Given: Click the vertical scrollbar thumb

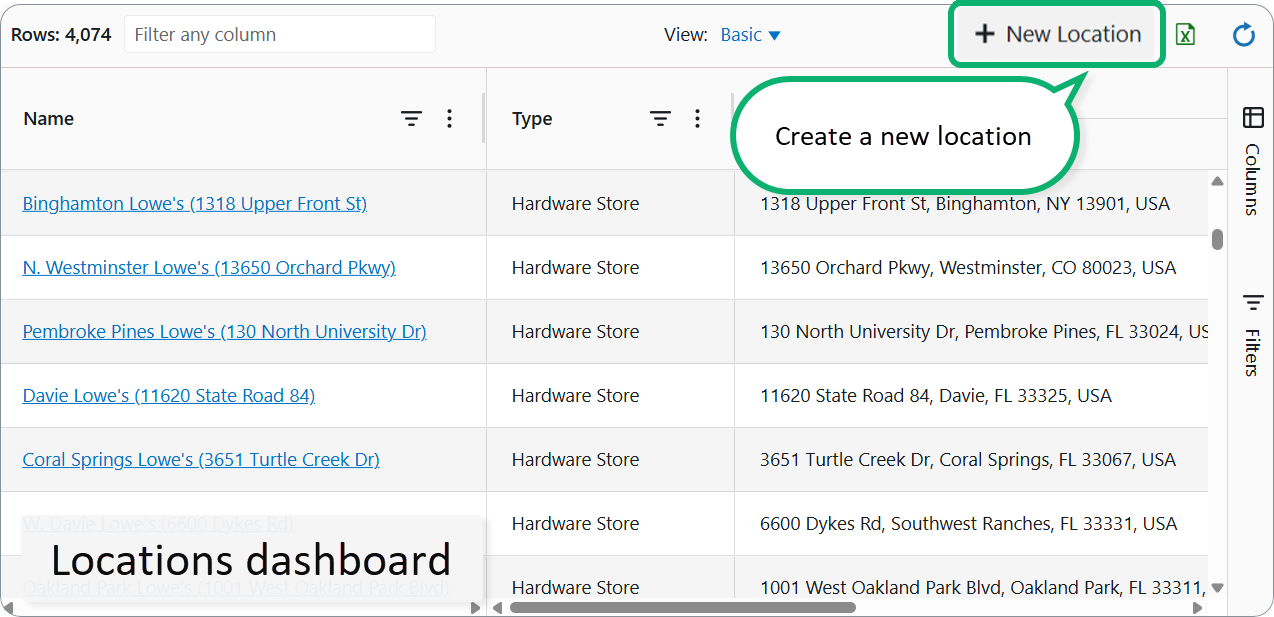Looking at the screenshot, I should point(1217,239).
